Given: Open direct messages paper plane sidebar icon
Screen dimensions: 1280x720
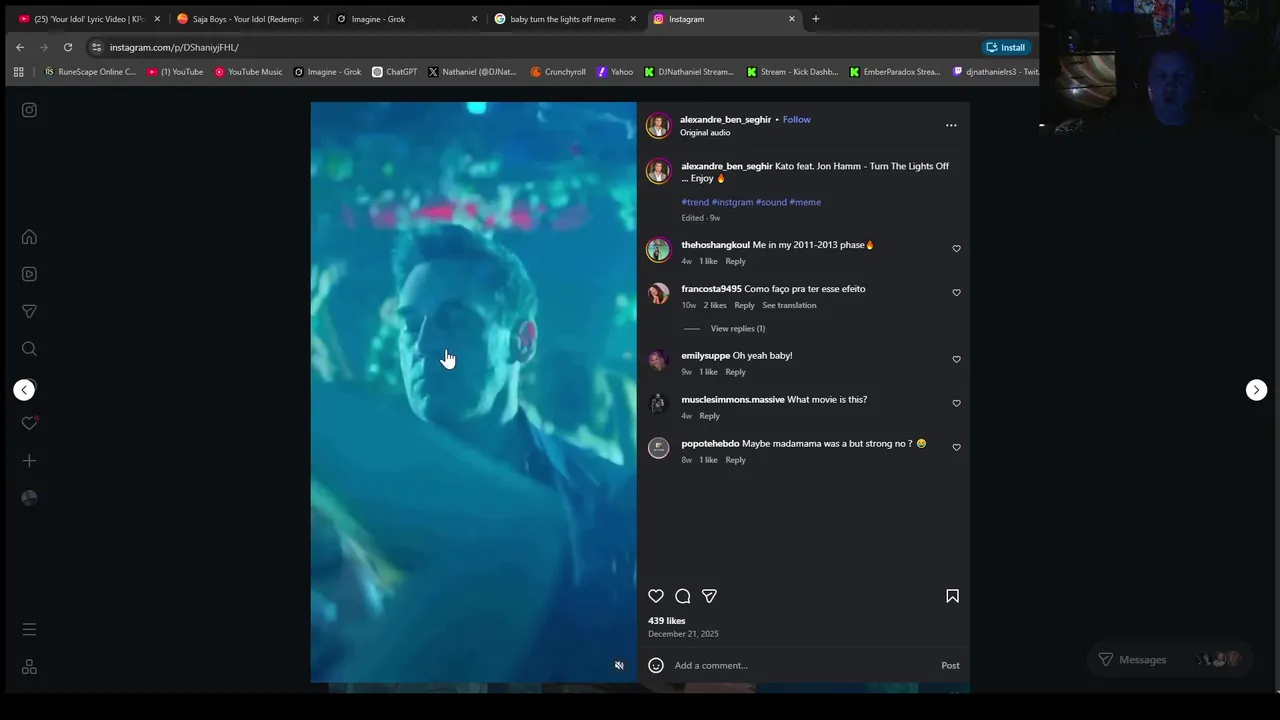Looking at the screenshot, I should coord(29,311).
